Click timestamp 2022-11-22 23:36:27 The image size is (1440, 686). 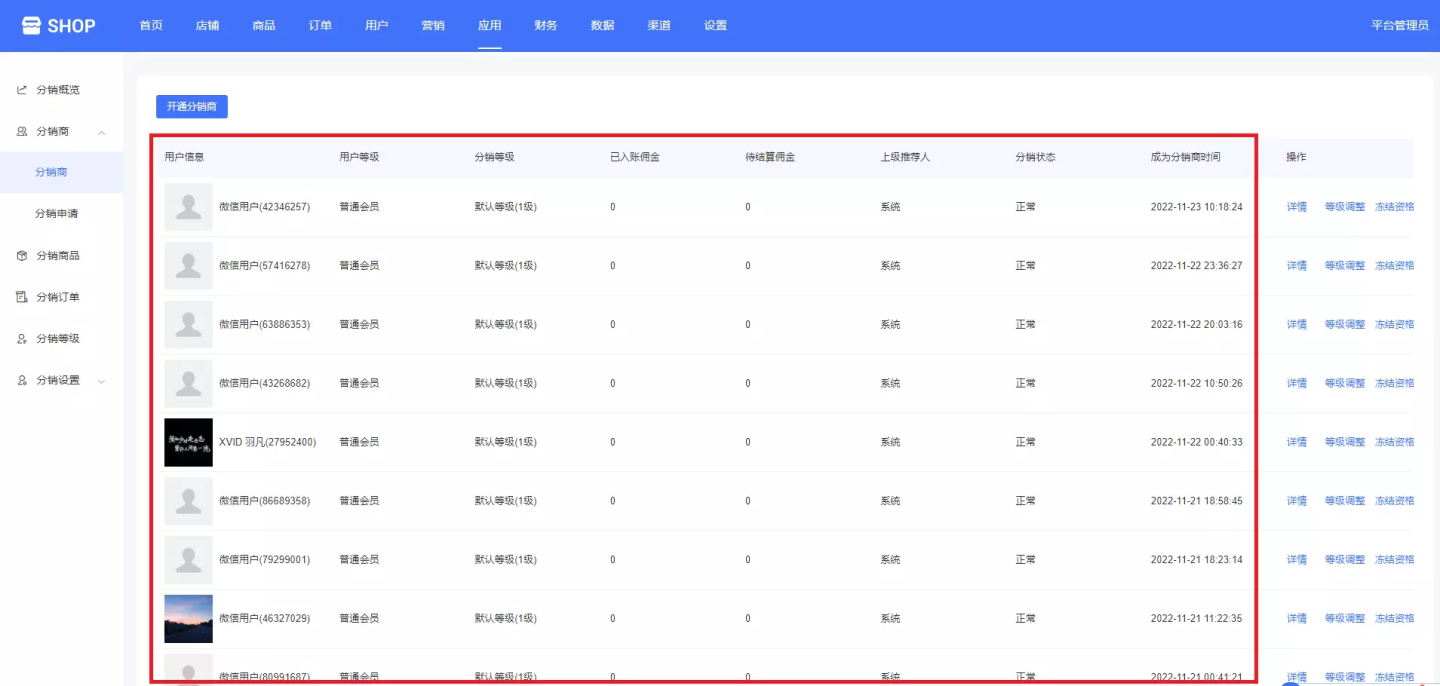1197,266
